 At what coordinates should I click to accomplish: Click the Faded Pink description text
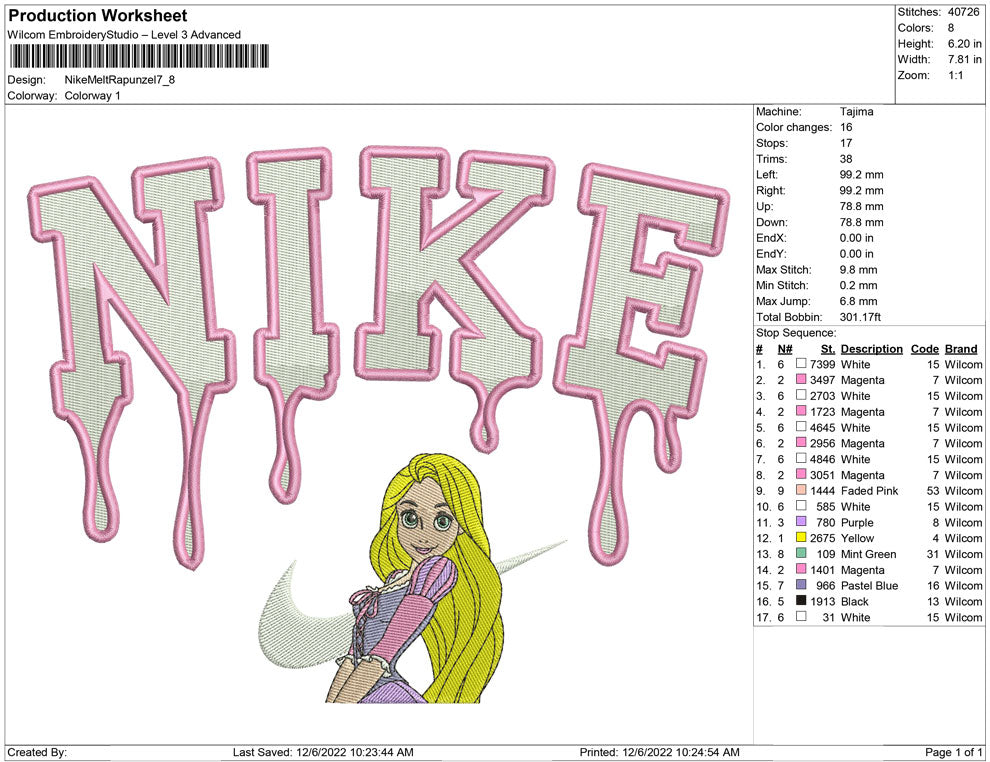pyautogui.click(x=869, y=491)
